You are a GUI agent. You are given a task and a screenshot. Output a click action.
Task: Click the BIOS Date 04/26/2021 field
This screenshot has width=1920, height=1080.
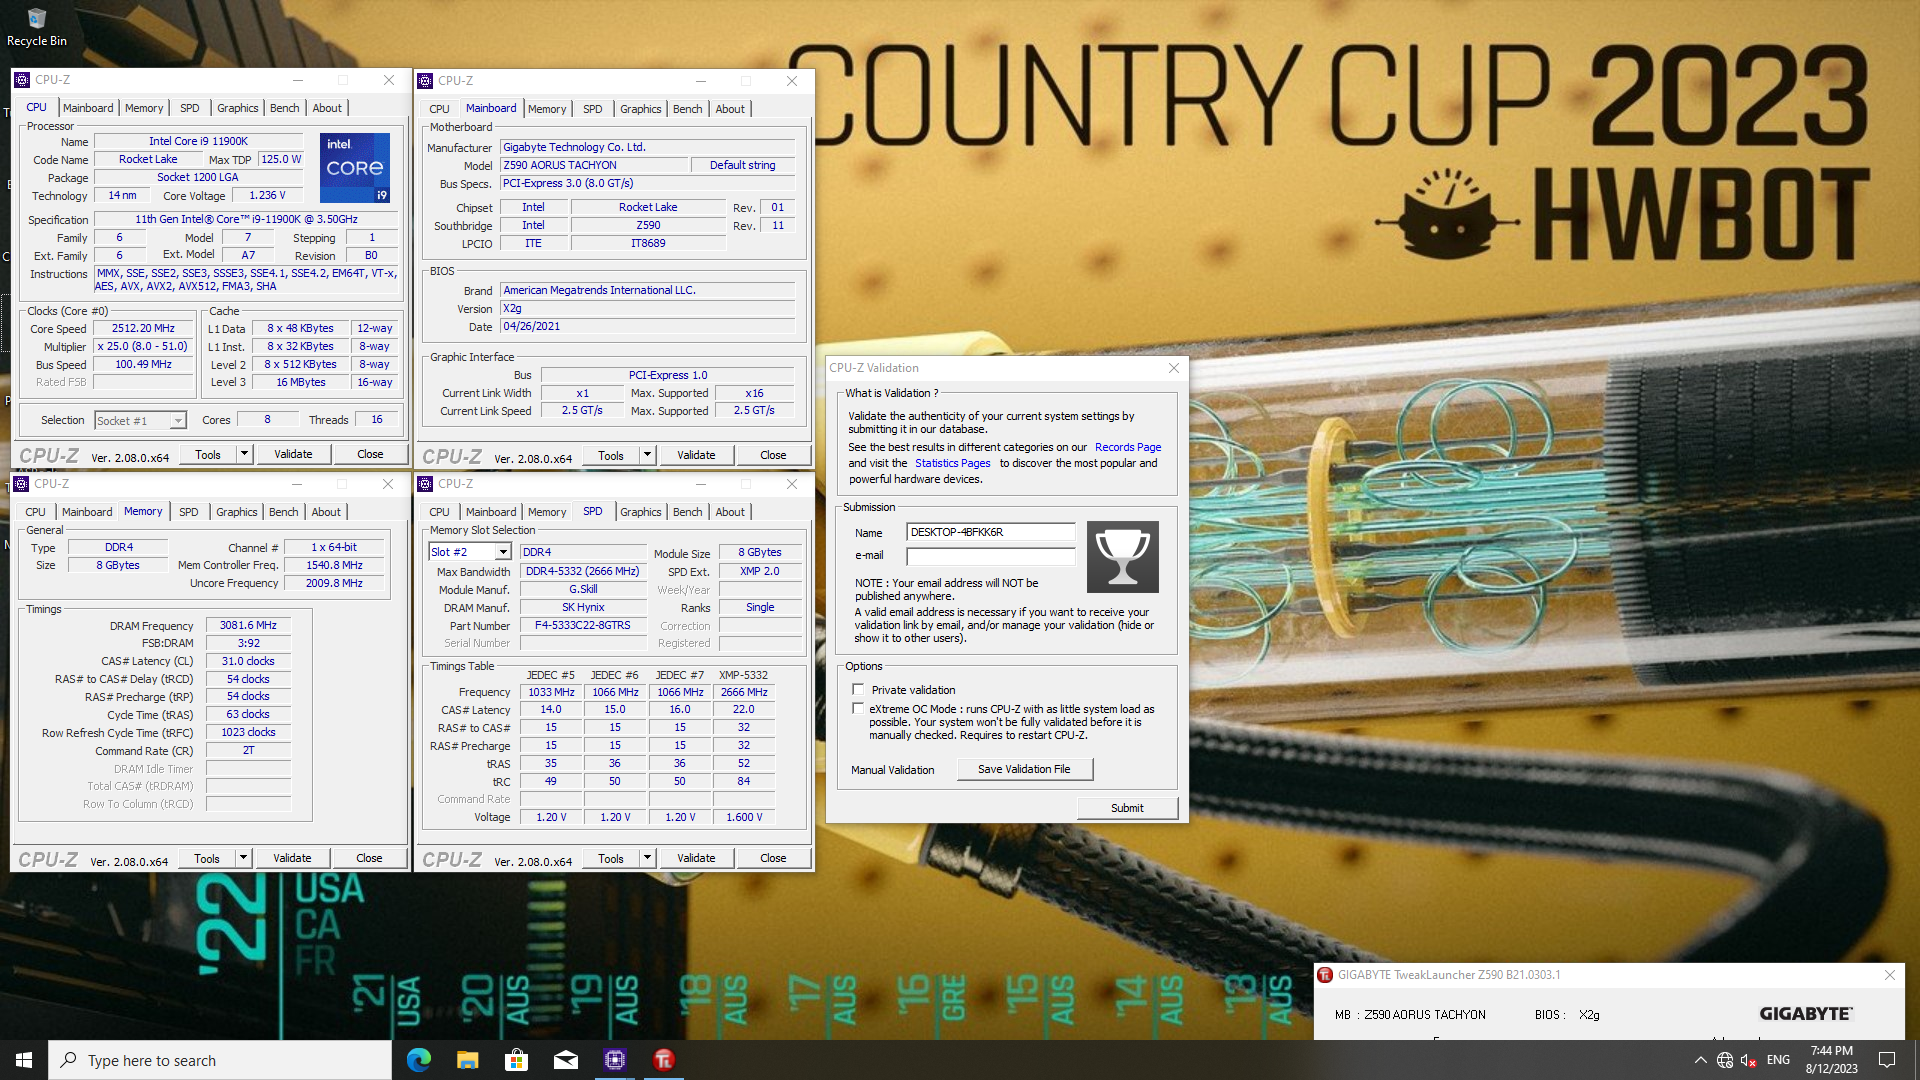[647, 326]
